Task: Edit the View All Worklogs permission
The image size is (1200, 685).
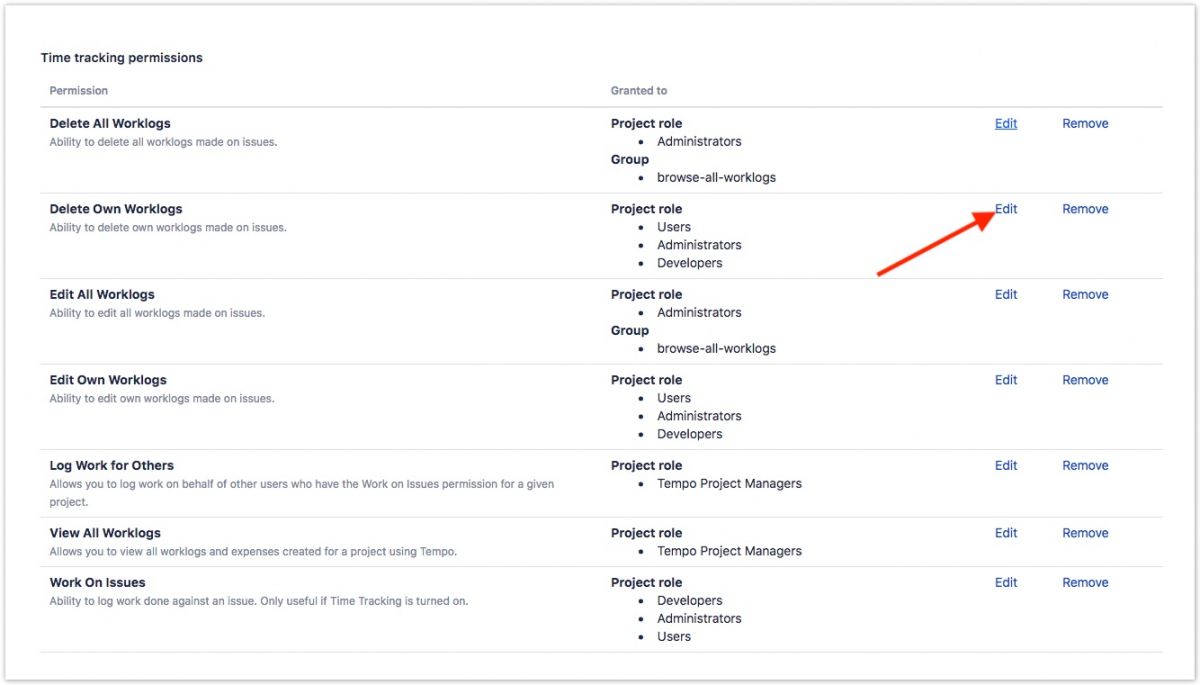Action: (1005, 534)
